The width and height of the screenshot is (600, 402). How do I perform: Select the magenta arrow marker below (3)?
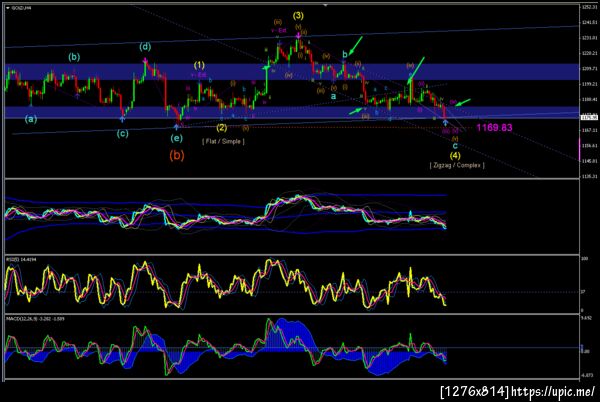298,36
